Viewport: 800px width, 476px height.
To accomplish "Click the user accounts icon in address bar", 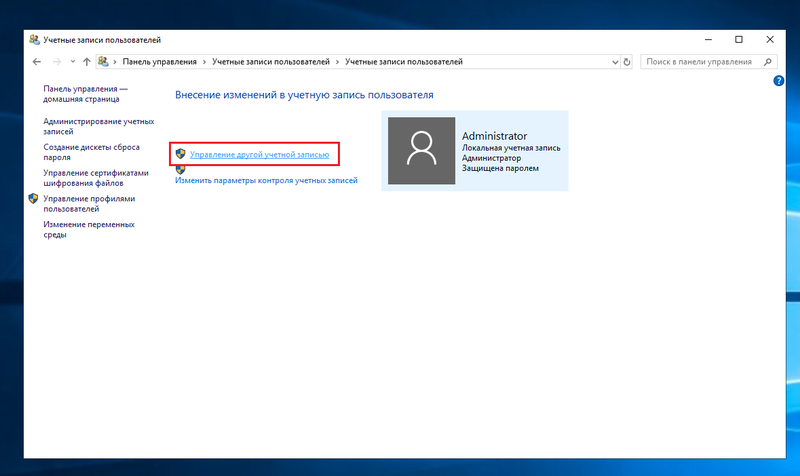I will (103, 62).
